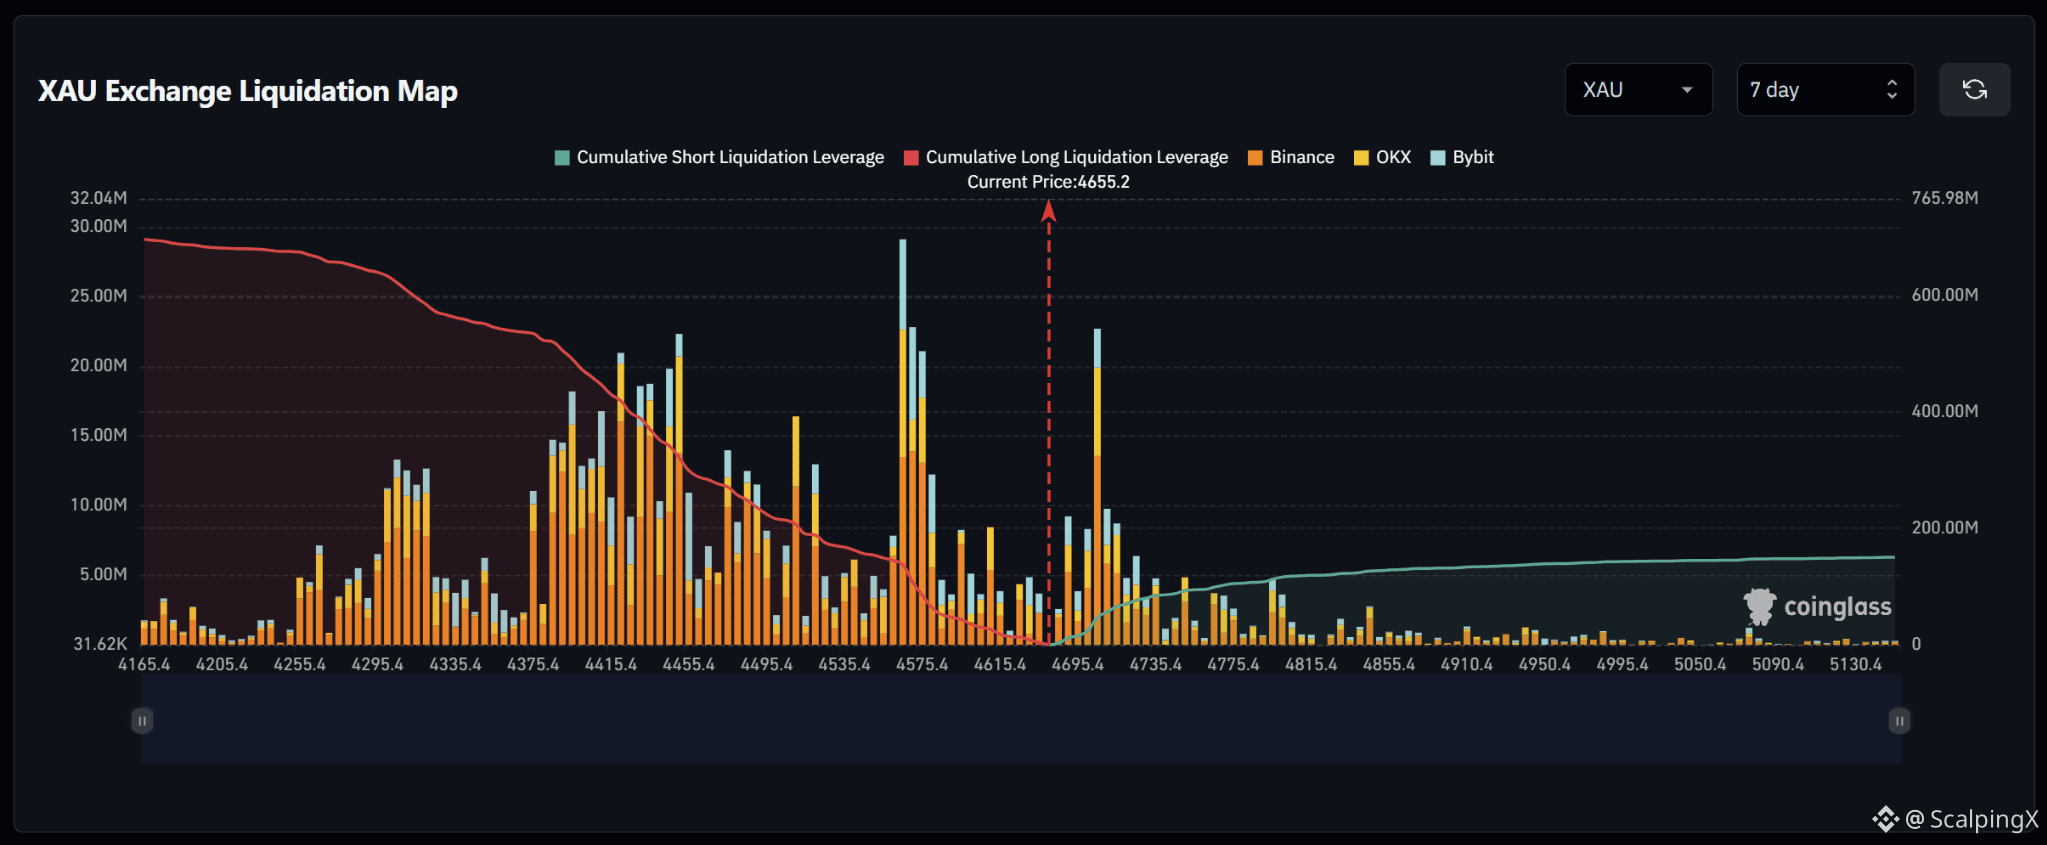Click the zoom range slider track
The image size is (2047, 845).
(1020, 720)
